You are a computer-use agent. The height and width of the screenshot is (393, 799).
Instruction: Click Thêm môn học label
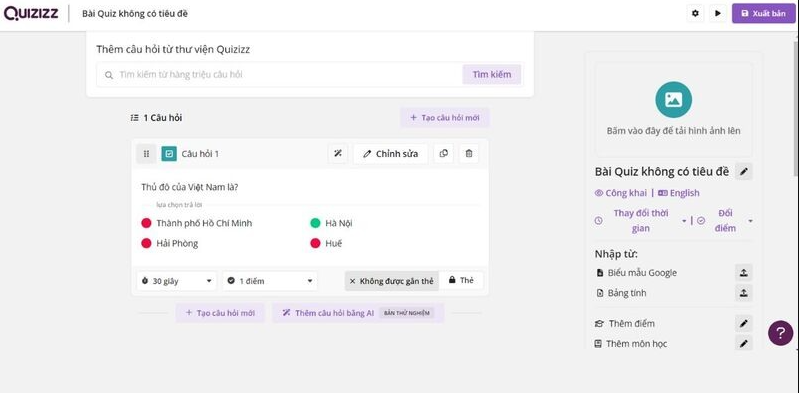636,344
